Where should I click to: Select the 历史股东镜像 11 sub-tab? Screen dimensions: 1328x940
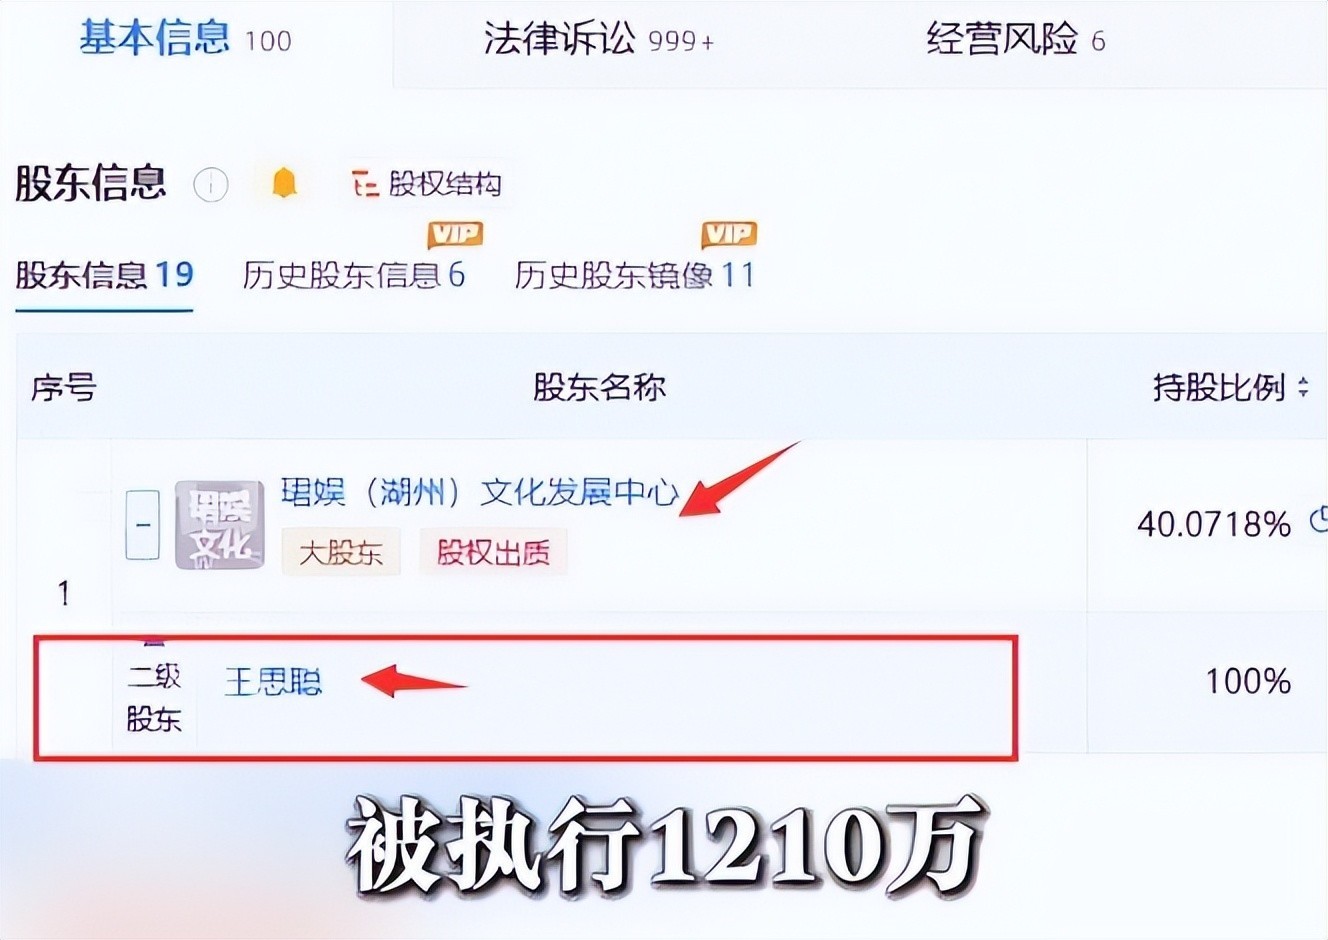click(634, 275)
